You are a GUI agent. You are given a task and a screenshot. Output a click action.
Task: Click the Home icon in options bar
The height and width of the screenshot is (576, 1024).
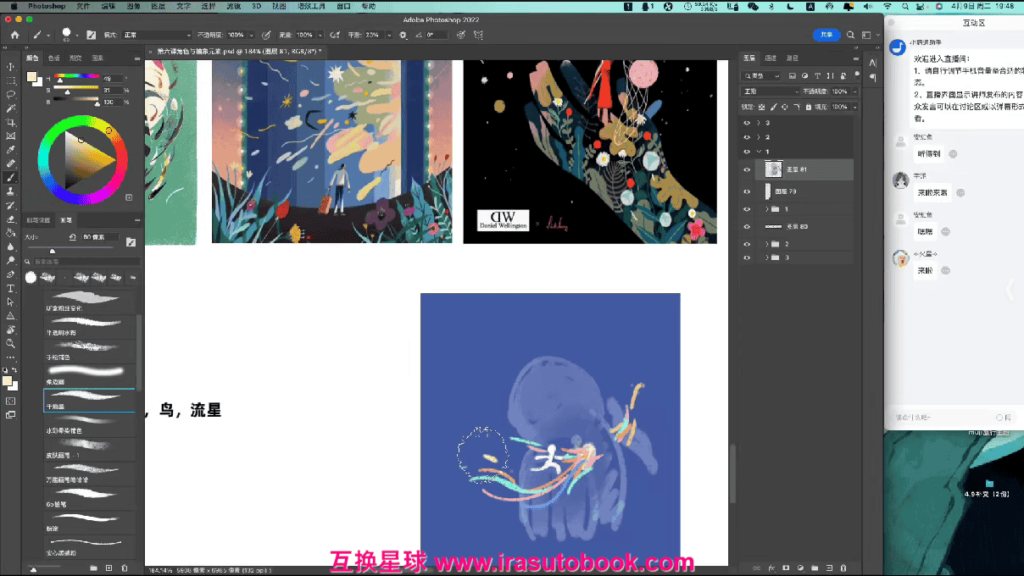(15, 35)
